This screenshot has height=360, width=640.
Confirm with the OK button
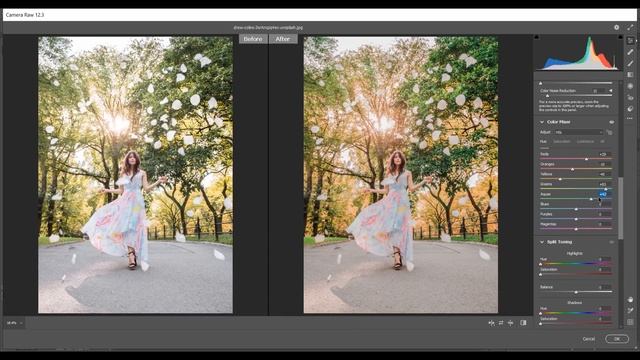coord(617,339)
